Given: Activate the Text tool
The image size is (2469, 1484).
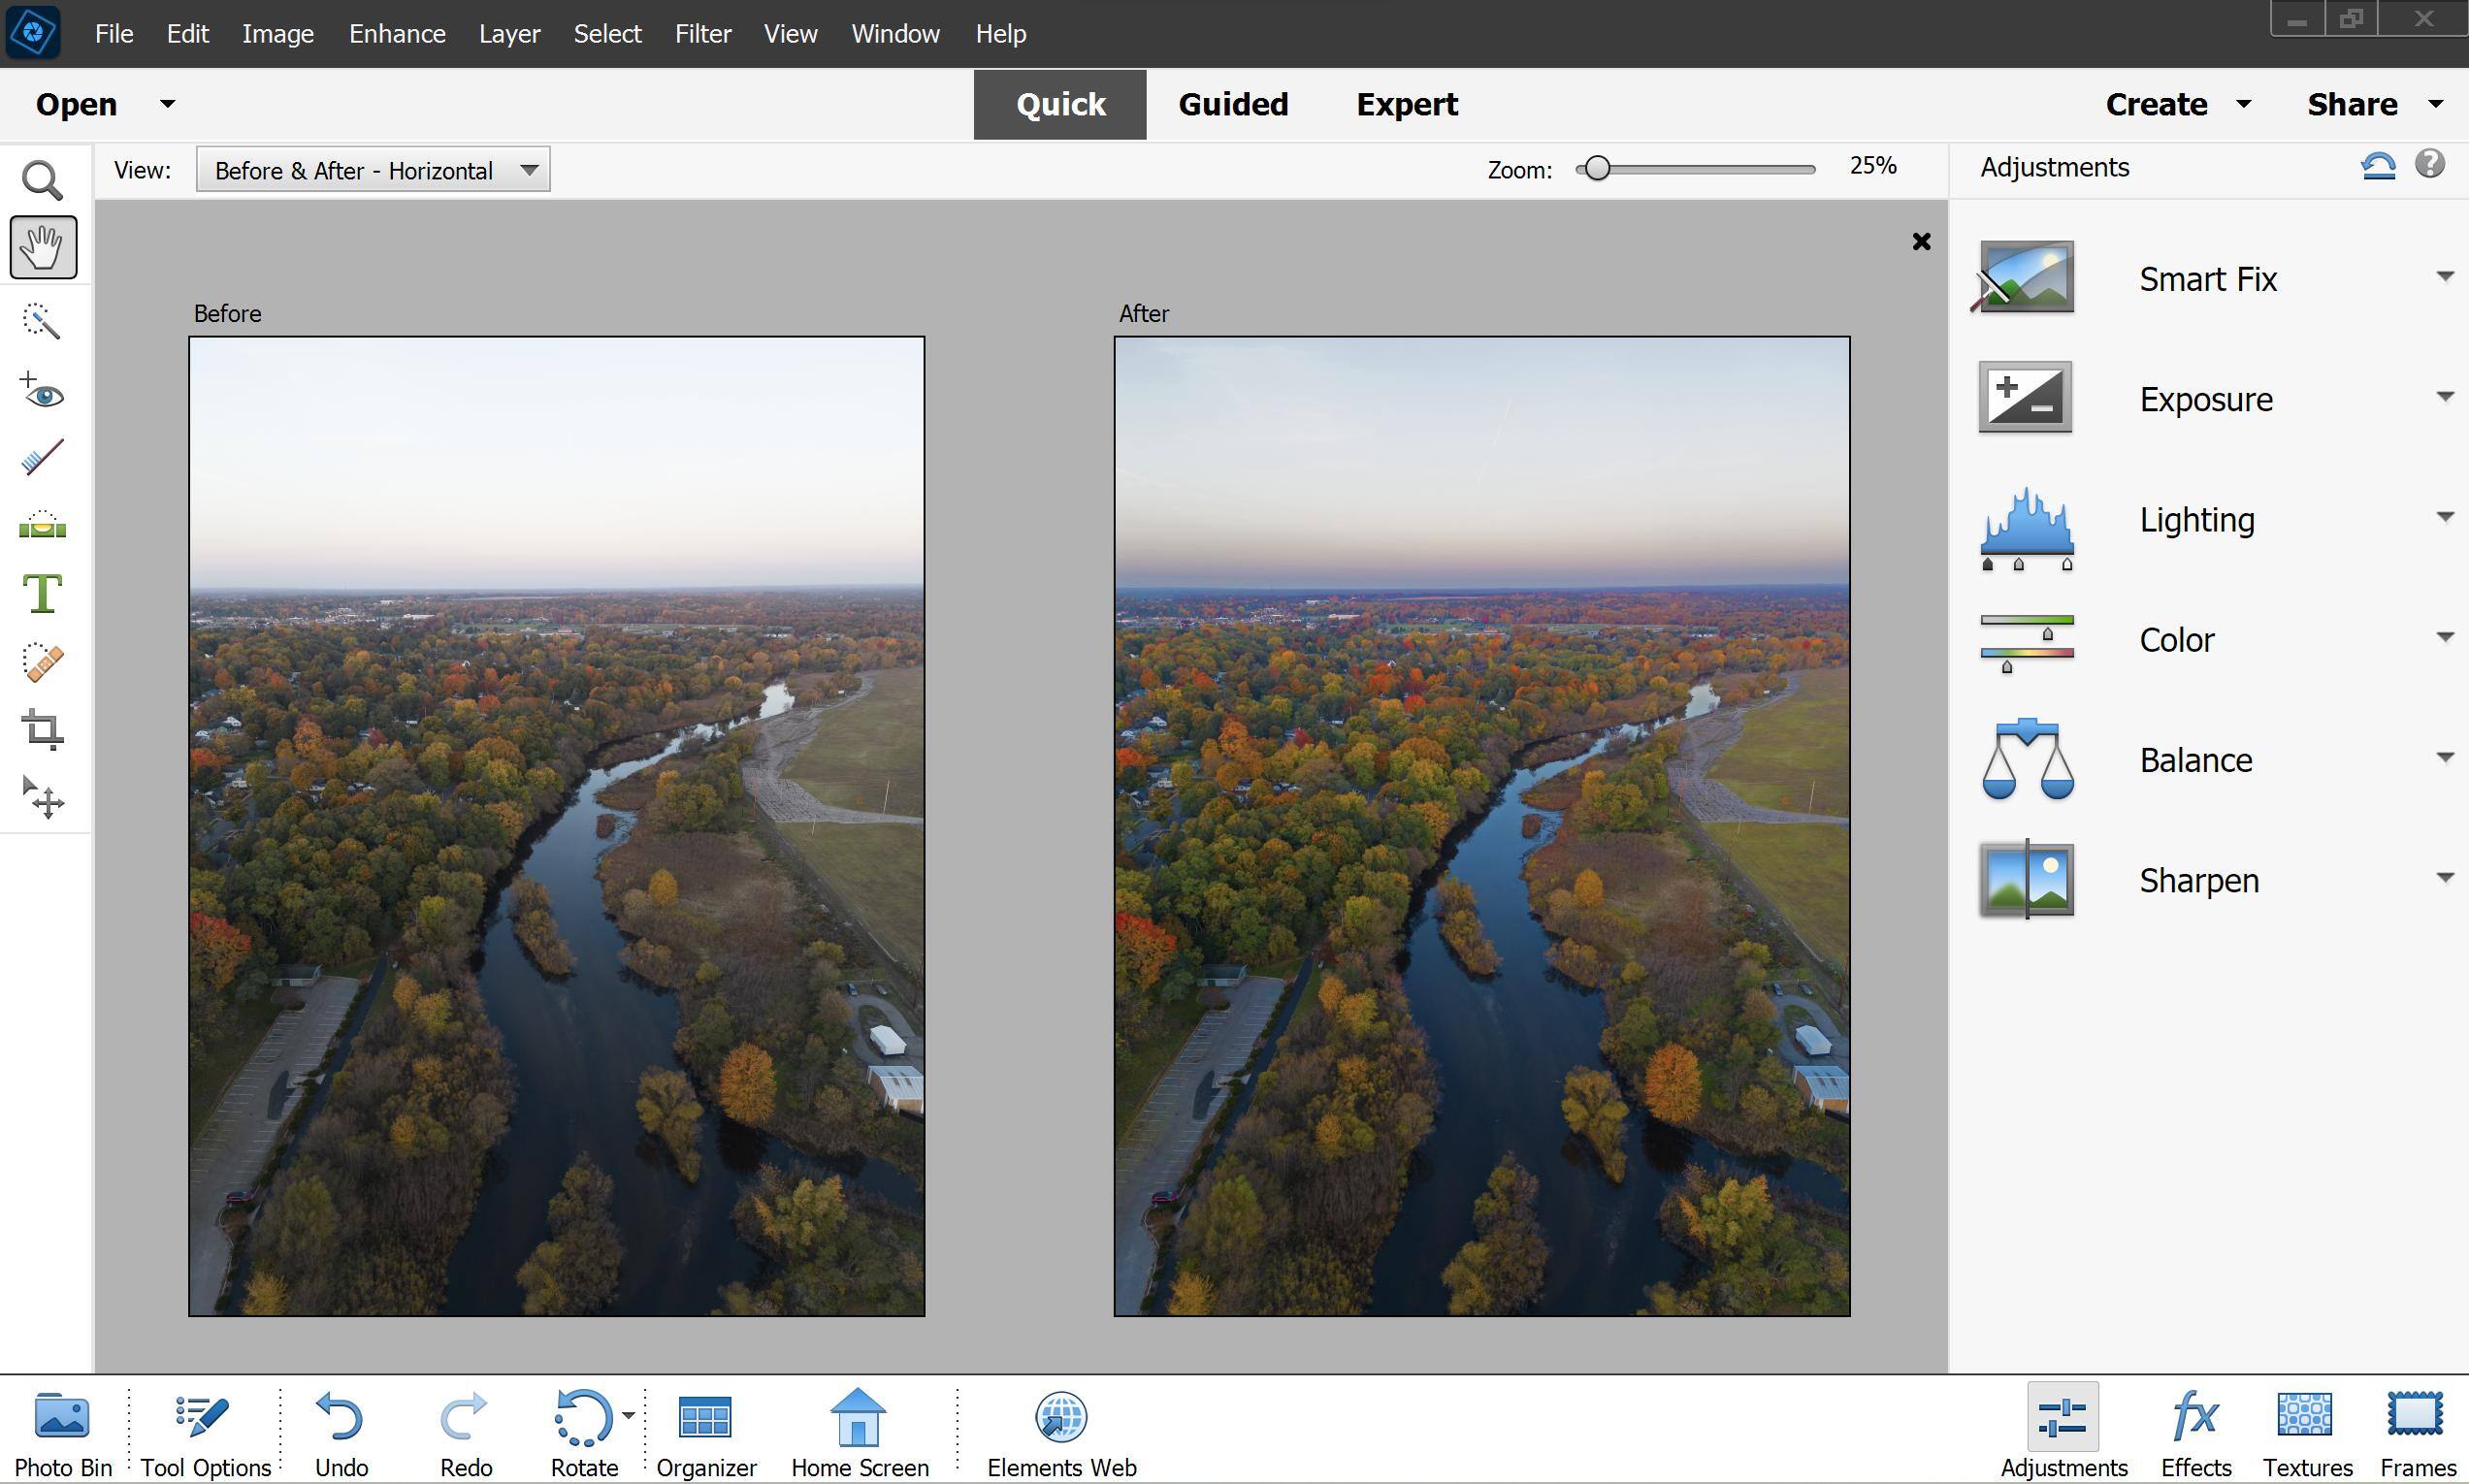Looking at the screenshot, I should (42, 594).
